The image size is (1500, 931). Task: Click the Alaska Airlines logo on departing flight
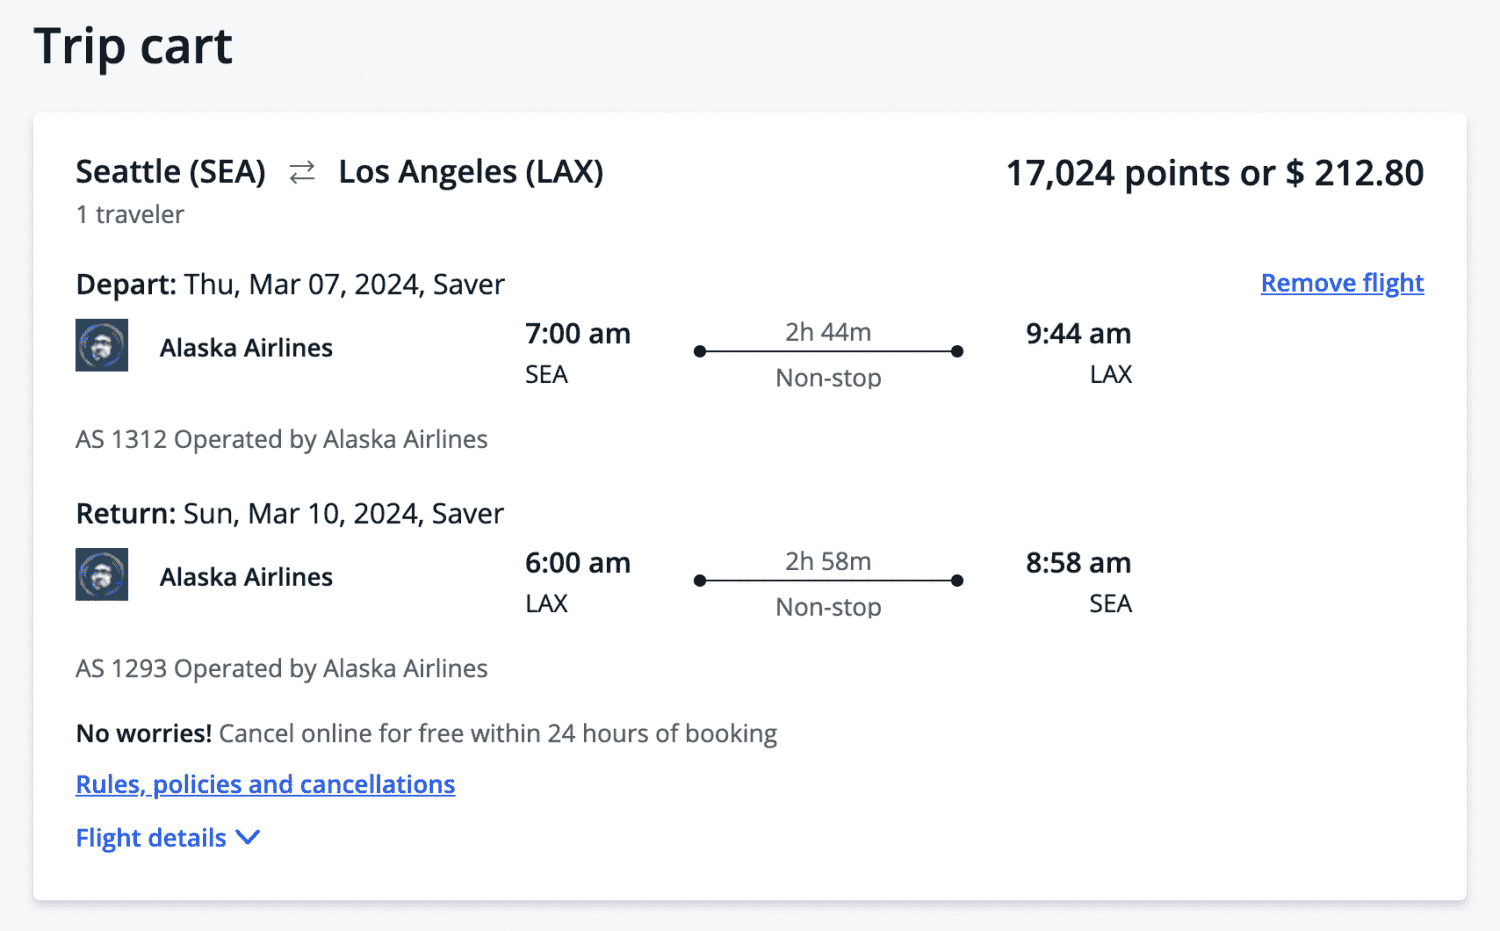pyautogui.click(x=101, y=345)
